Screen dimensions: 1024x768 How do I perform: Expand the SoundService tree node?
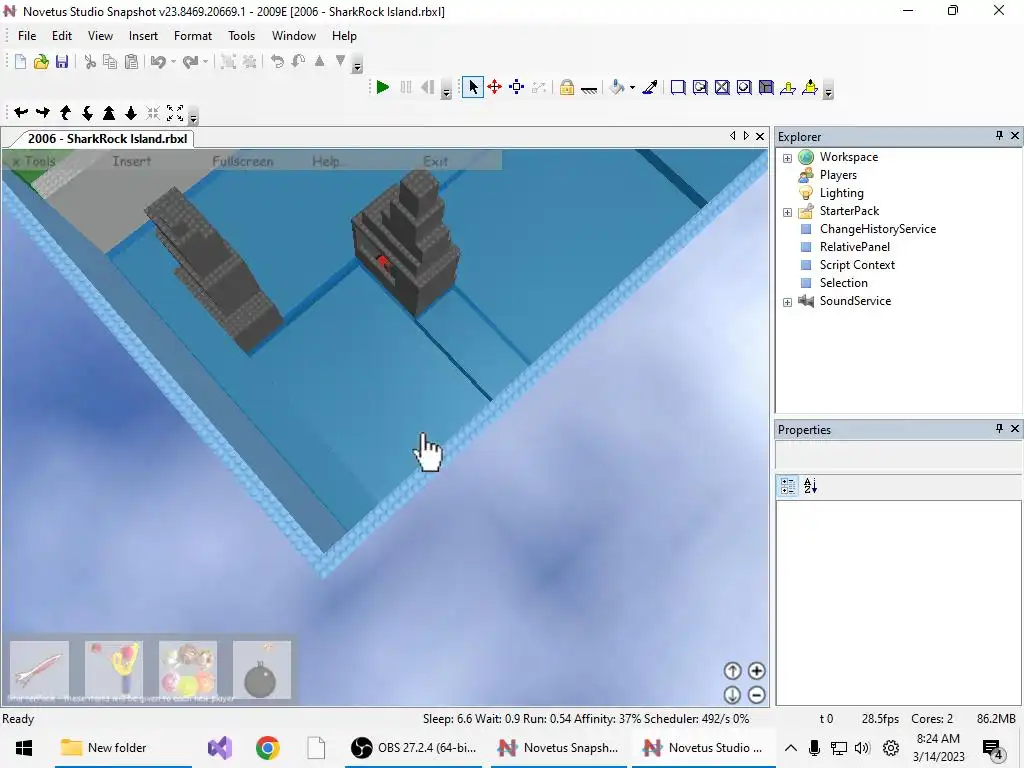[x=788, y=302]
